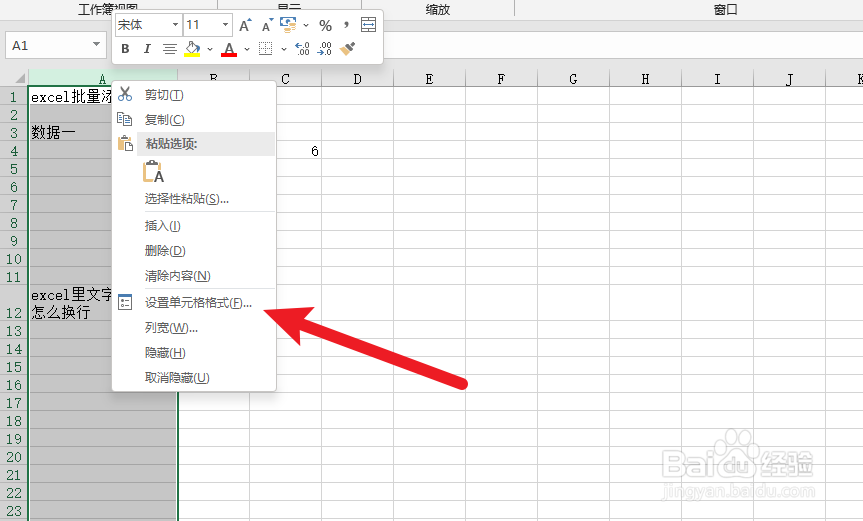Image resolution: width=863 pixels, height=521 pixels.
Task: Click cell containing 6 in column C
Action: [285, 151]
